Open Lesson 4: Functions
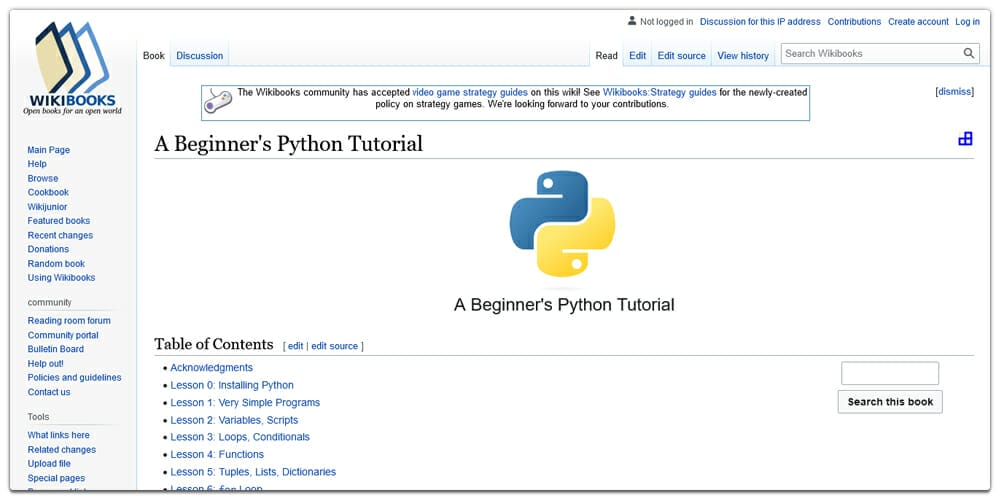 (x=217, y=454)
